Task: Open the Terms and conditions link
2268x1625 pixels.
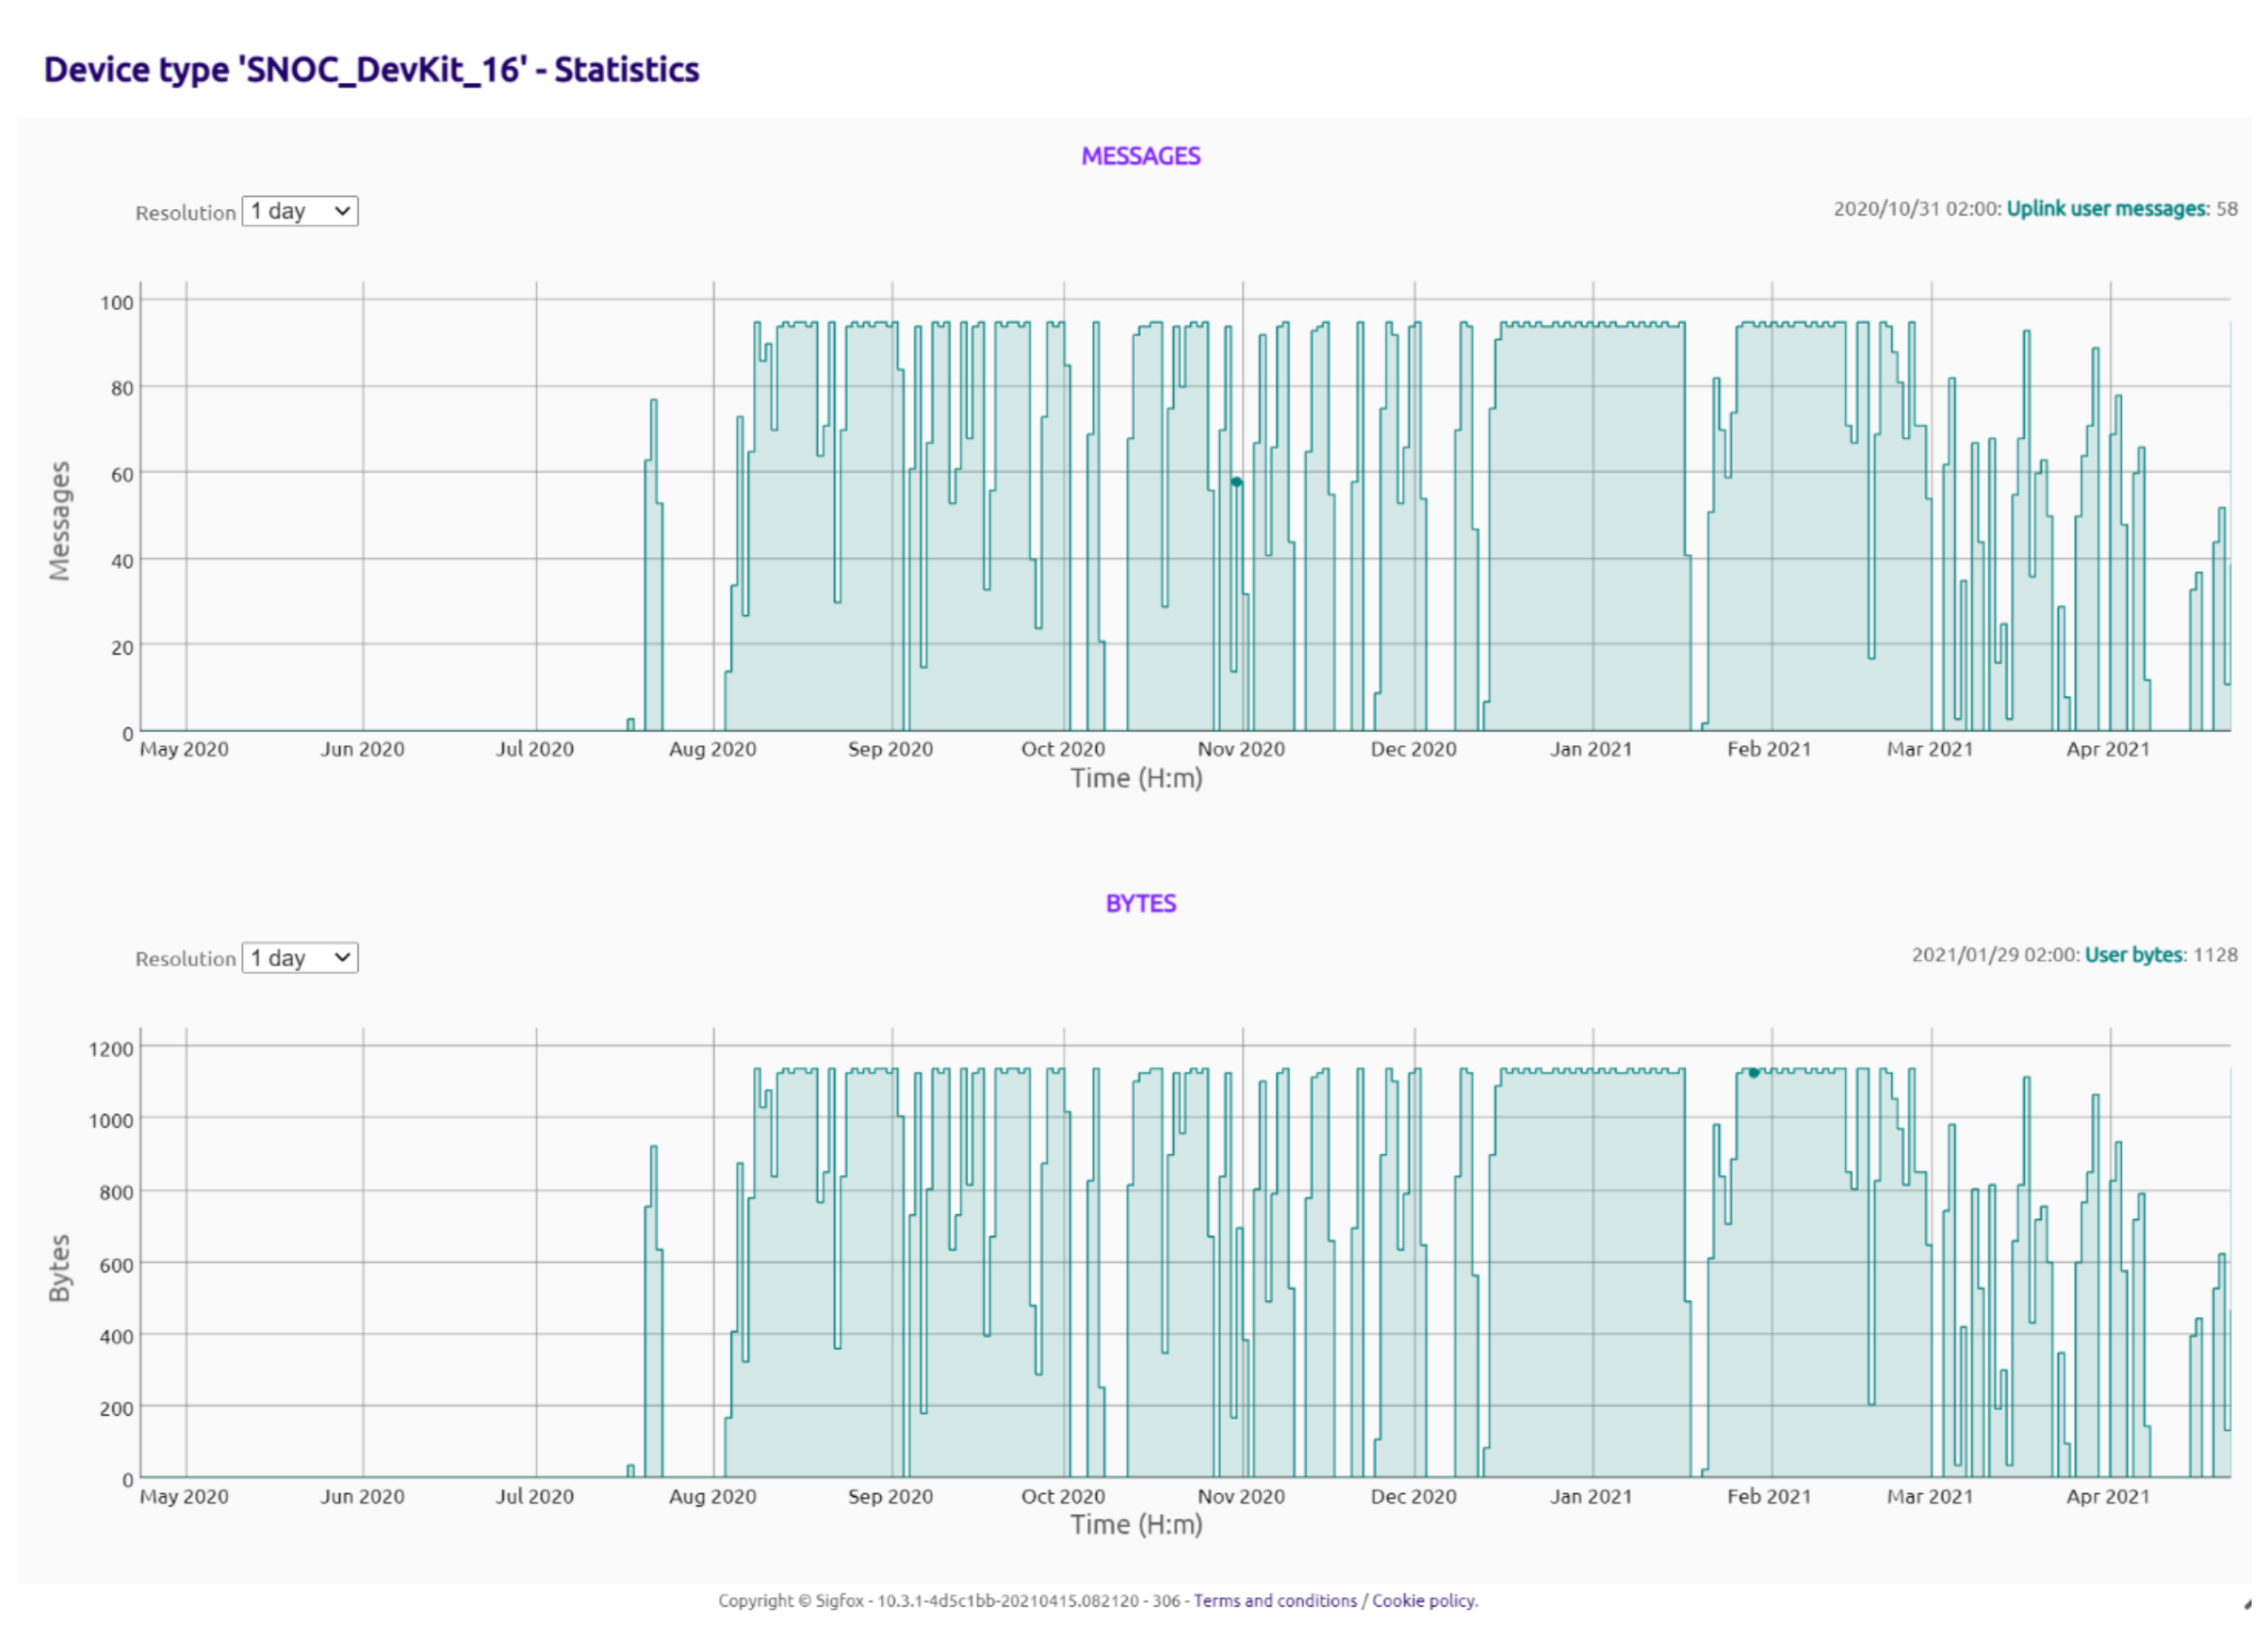Action: tap(1275, 1601)
